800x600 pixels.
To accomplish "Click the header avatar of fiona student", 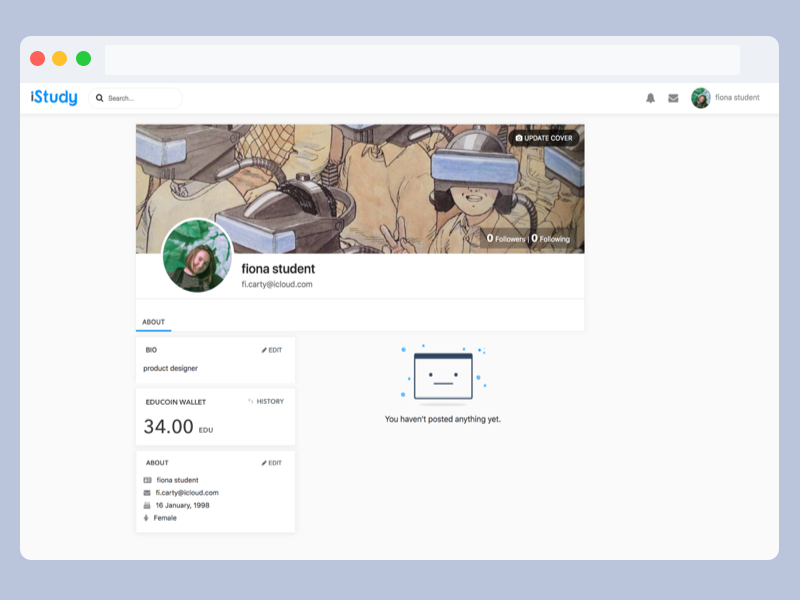I will (701, 98).
